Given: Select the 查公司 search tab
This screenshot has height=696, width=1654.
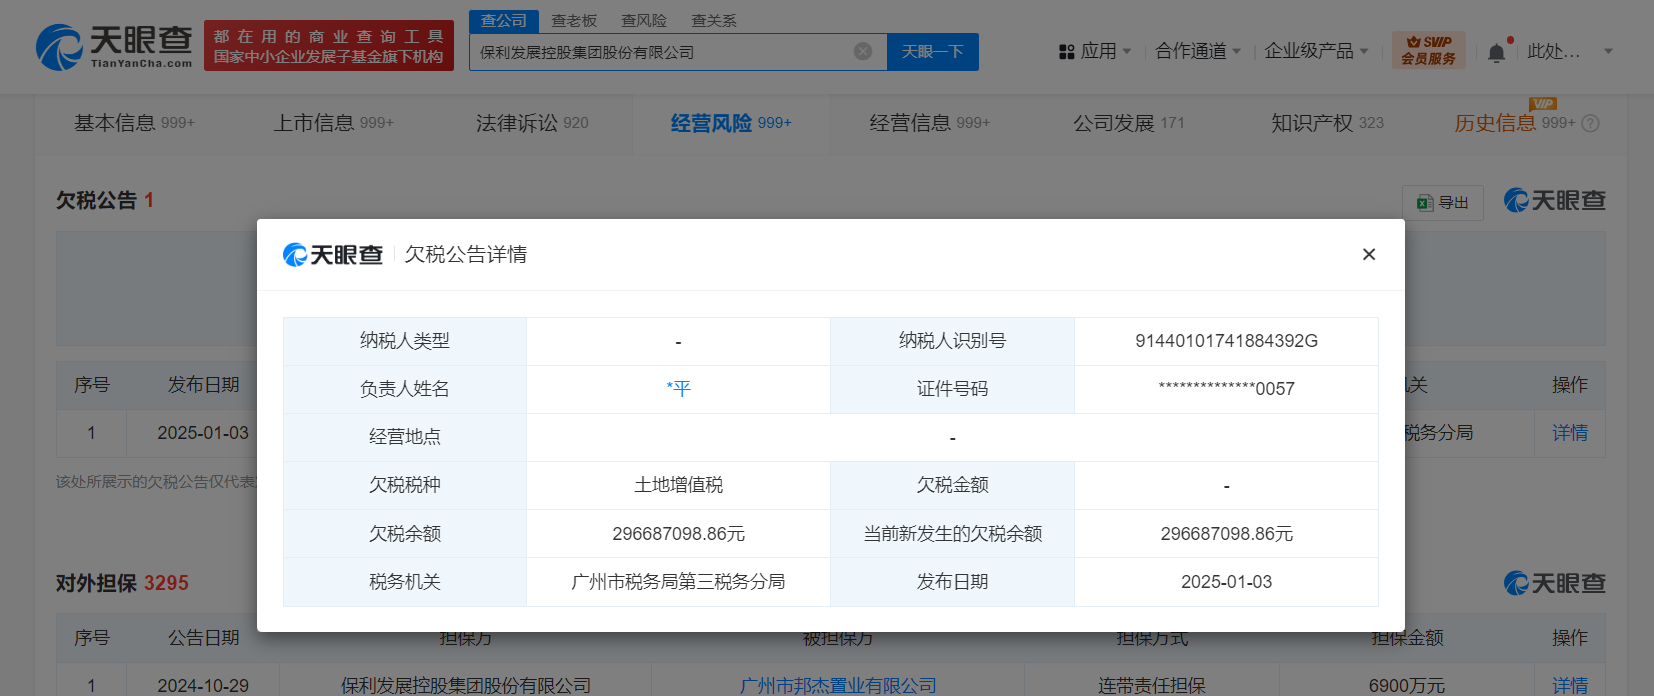Looking at the screenshot, I should point(504,21).
